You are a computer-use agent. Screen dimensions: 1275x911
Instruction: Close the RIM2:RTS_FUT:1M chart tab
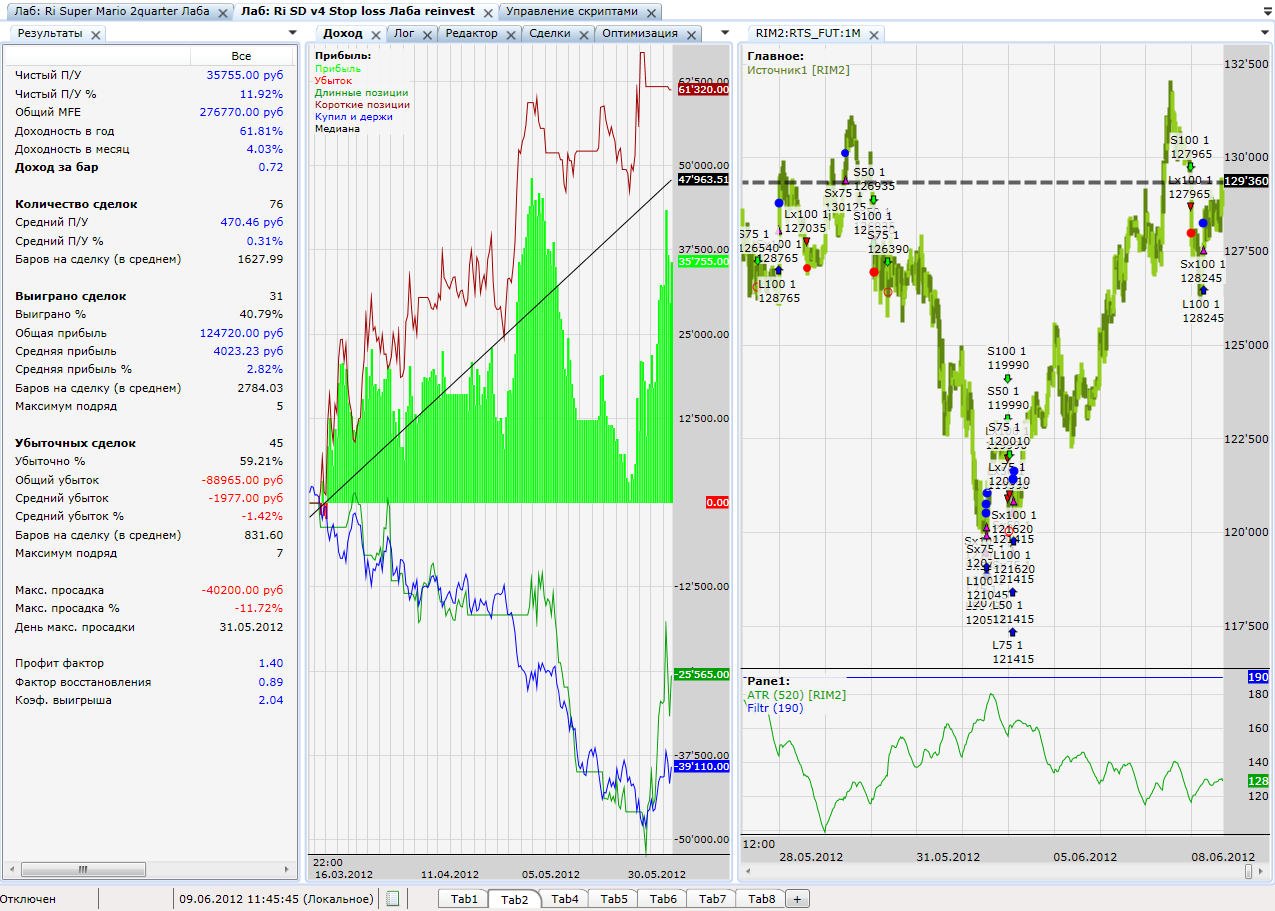[874, 34]
